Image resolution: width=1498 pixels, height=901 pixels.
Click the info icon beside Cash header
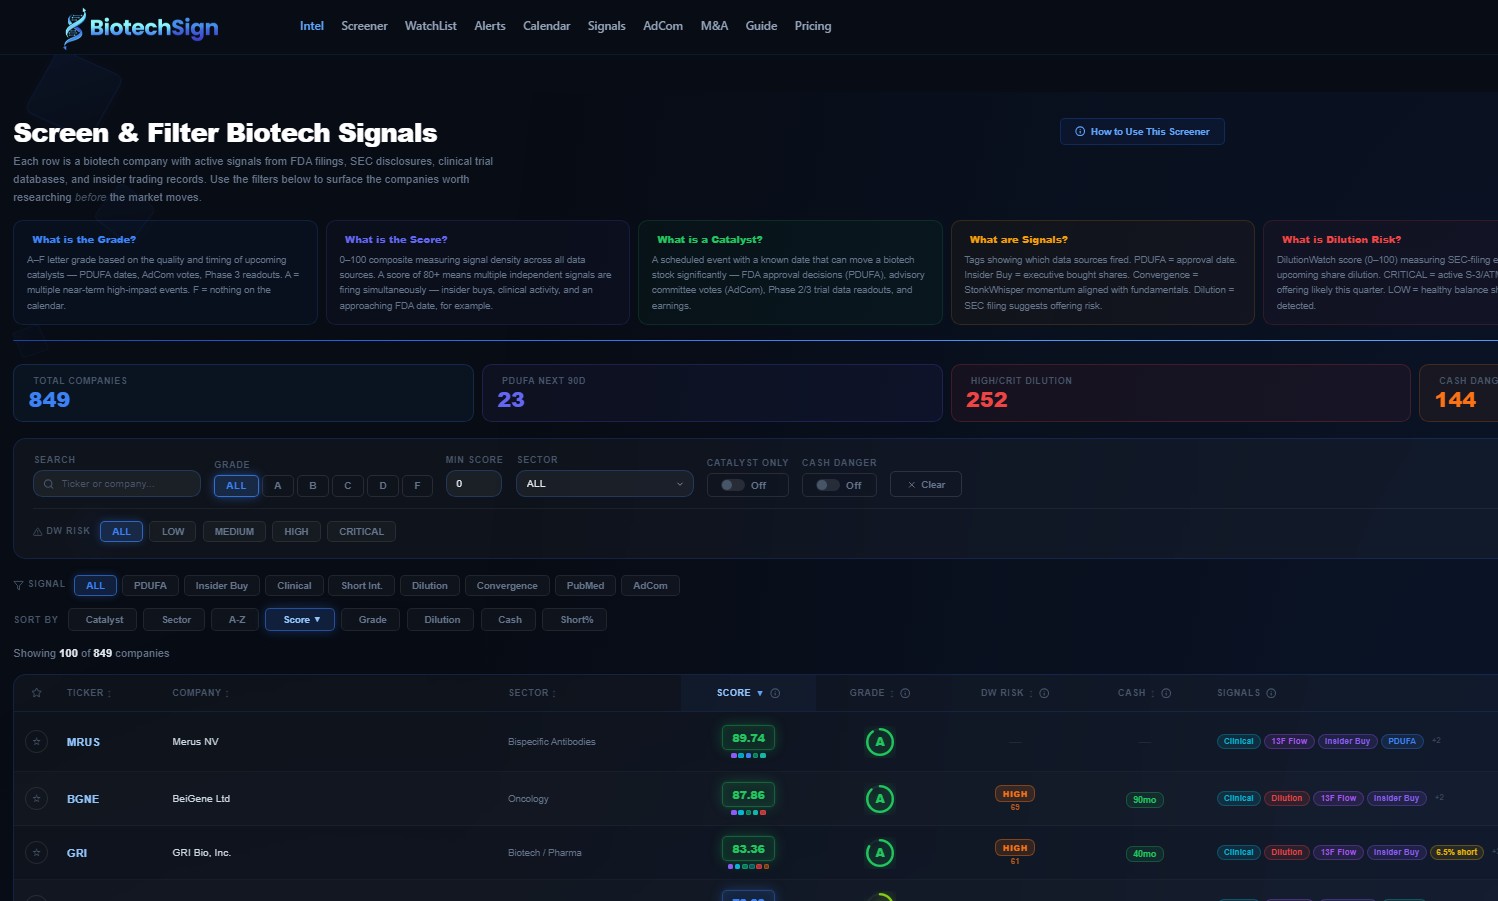[1166, 693]
